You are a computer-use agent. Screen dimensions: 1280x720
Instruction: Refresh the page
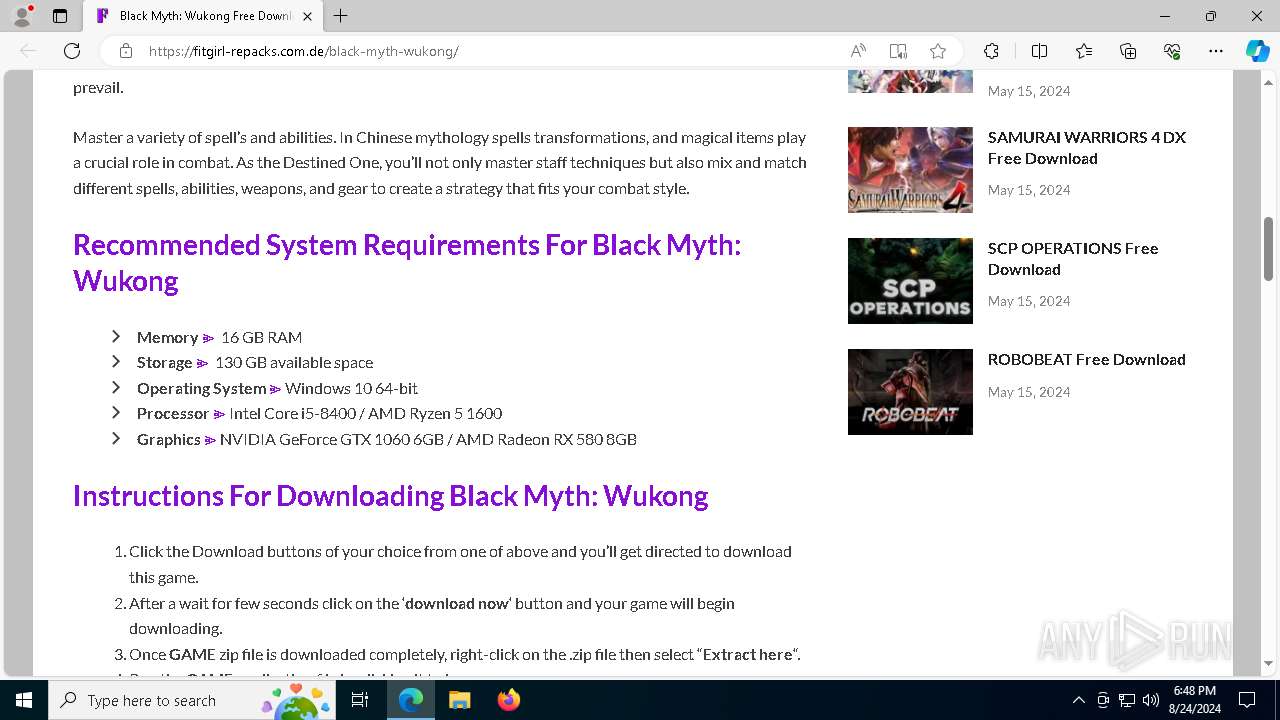coord(72,51)
